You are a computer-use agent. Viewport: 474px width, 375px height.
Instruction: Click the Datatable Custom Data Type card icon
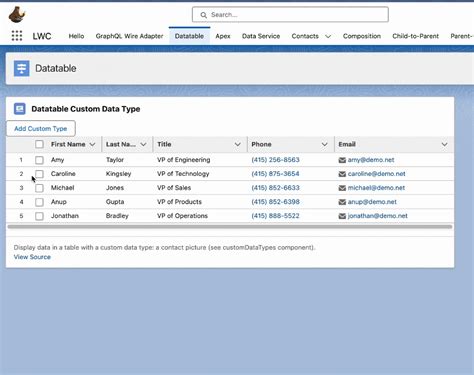click(x=20, y=109)
